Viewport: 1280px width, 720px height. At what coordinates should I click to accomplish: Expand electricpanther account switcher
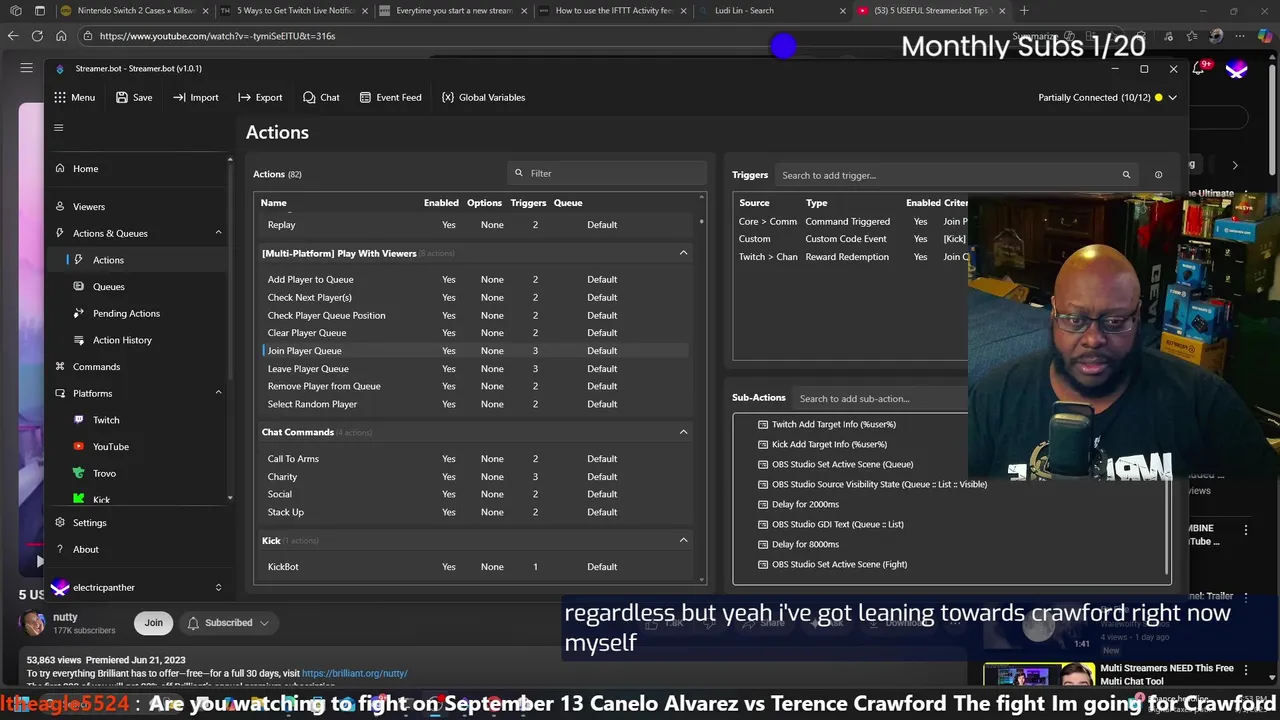pyautogui.click(x=218, y=587)
